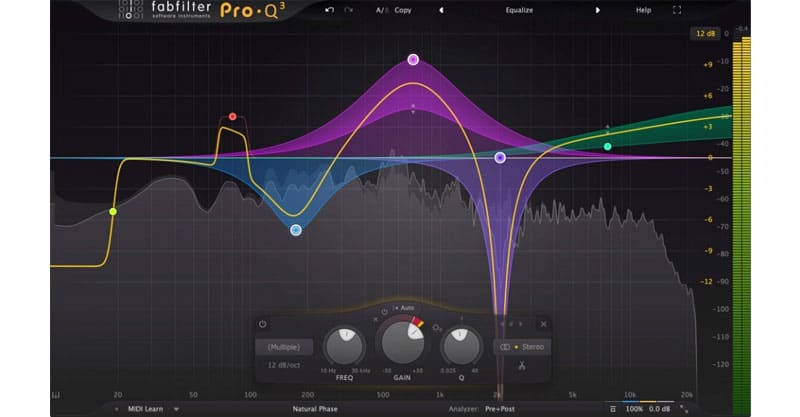Enable Auto threshold mode
The width and height of the screenshot is (800, 417).
pyautogui.click(x=404, y=308)
